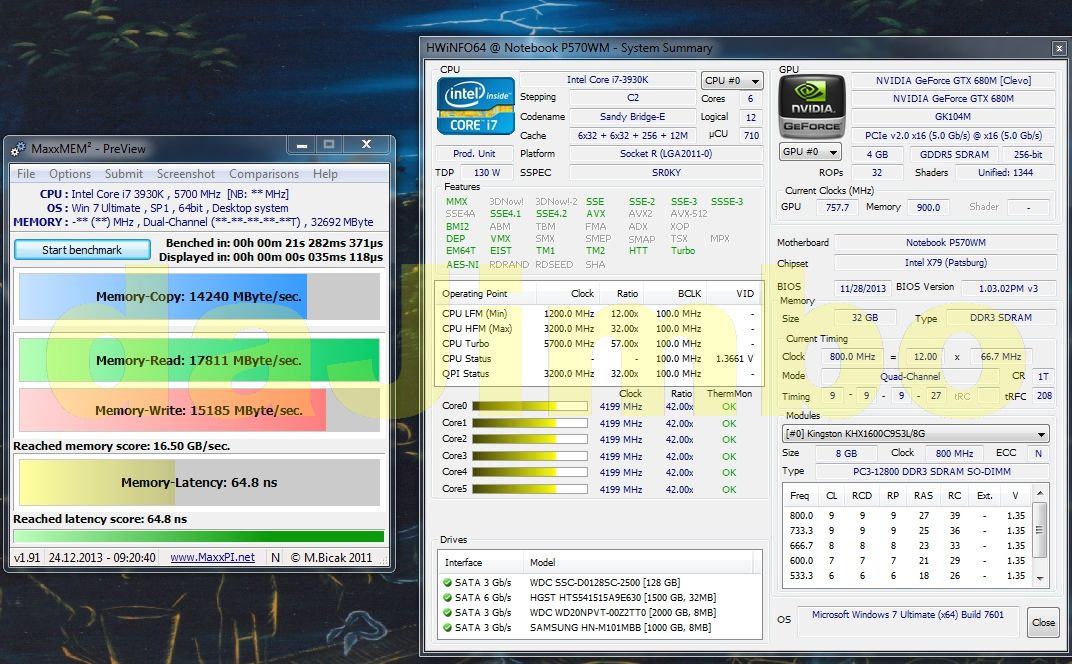Click the Core3 4199 MHz clock value
The image size is (1072, 664).
tap(621, 456)
